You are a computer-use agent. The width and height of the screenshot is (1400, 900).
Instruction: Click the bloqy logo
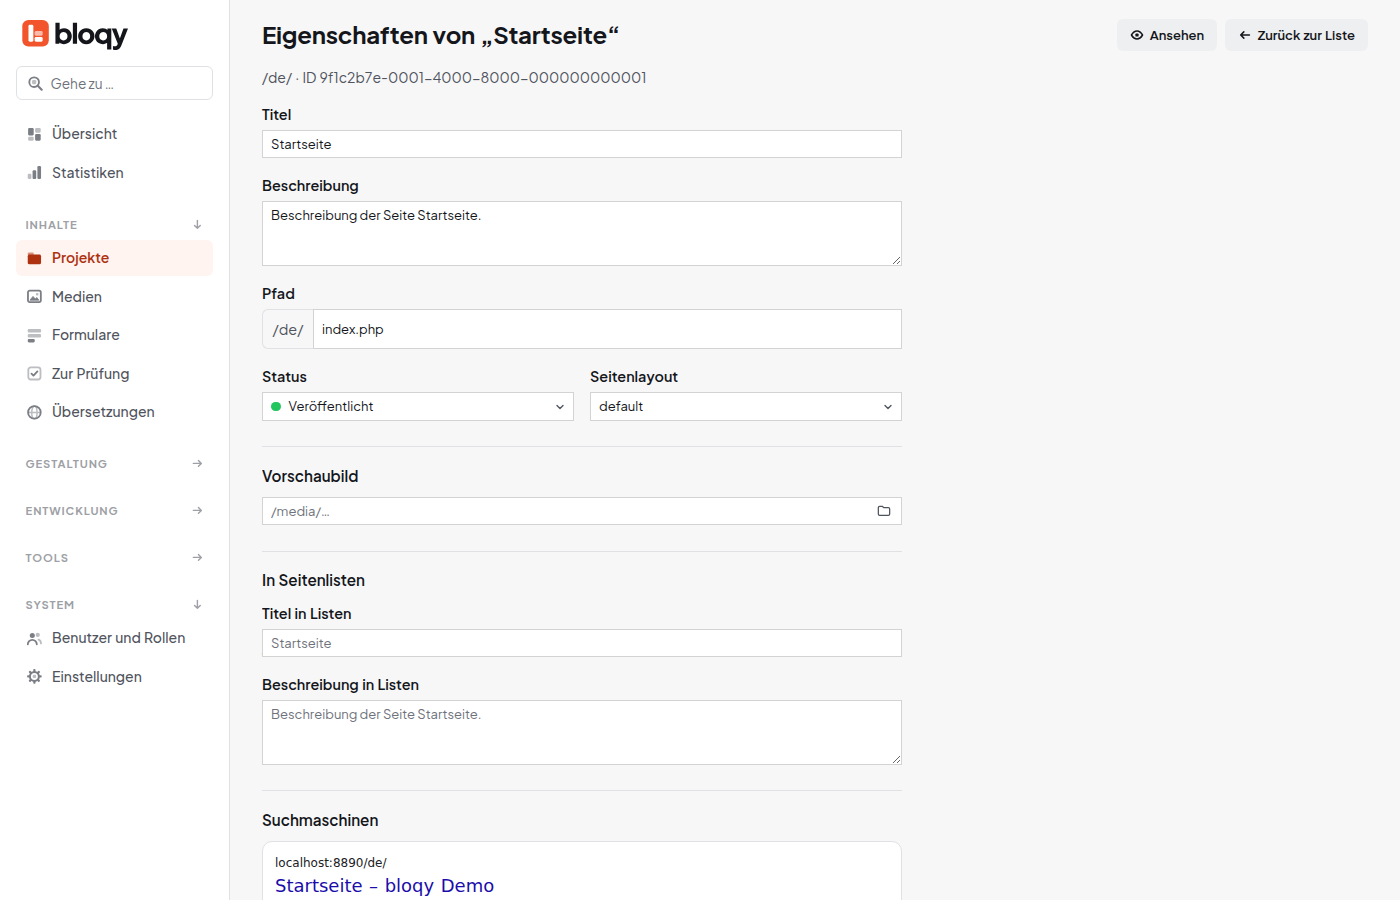click(75, 34)
